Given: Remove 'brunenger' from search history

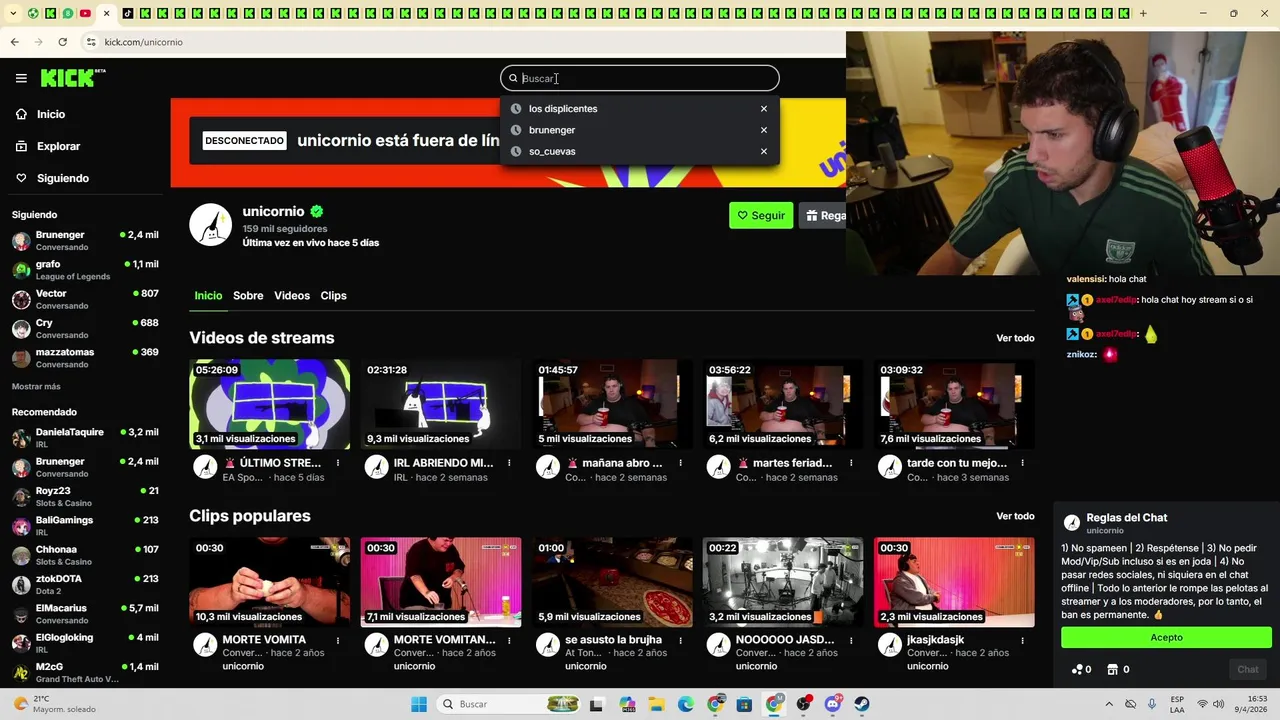Looking at the screenshot, I should (x=764, y=130).
